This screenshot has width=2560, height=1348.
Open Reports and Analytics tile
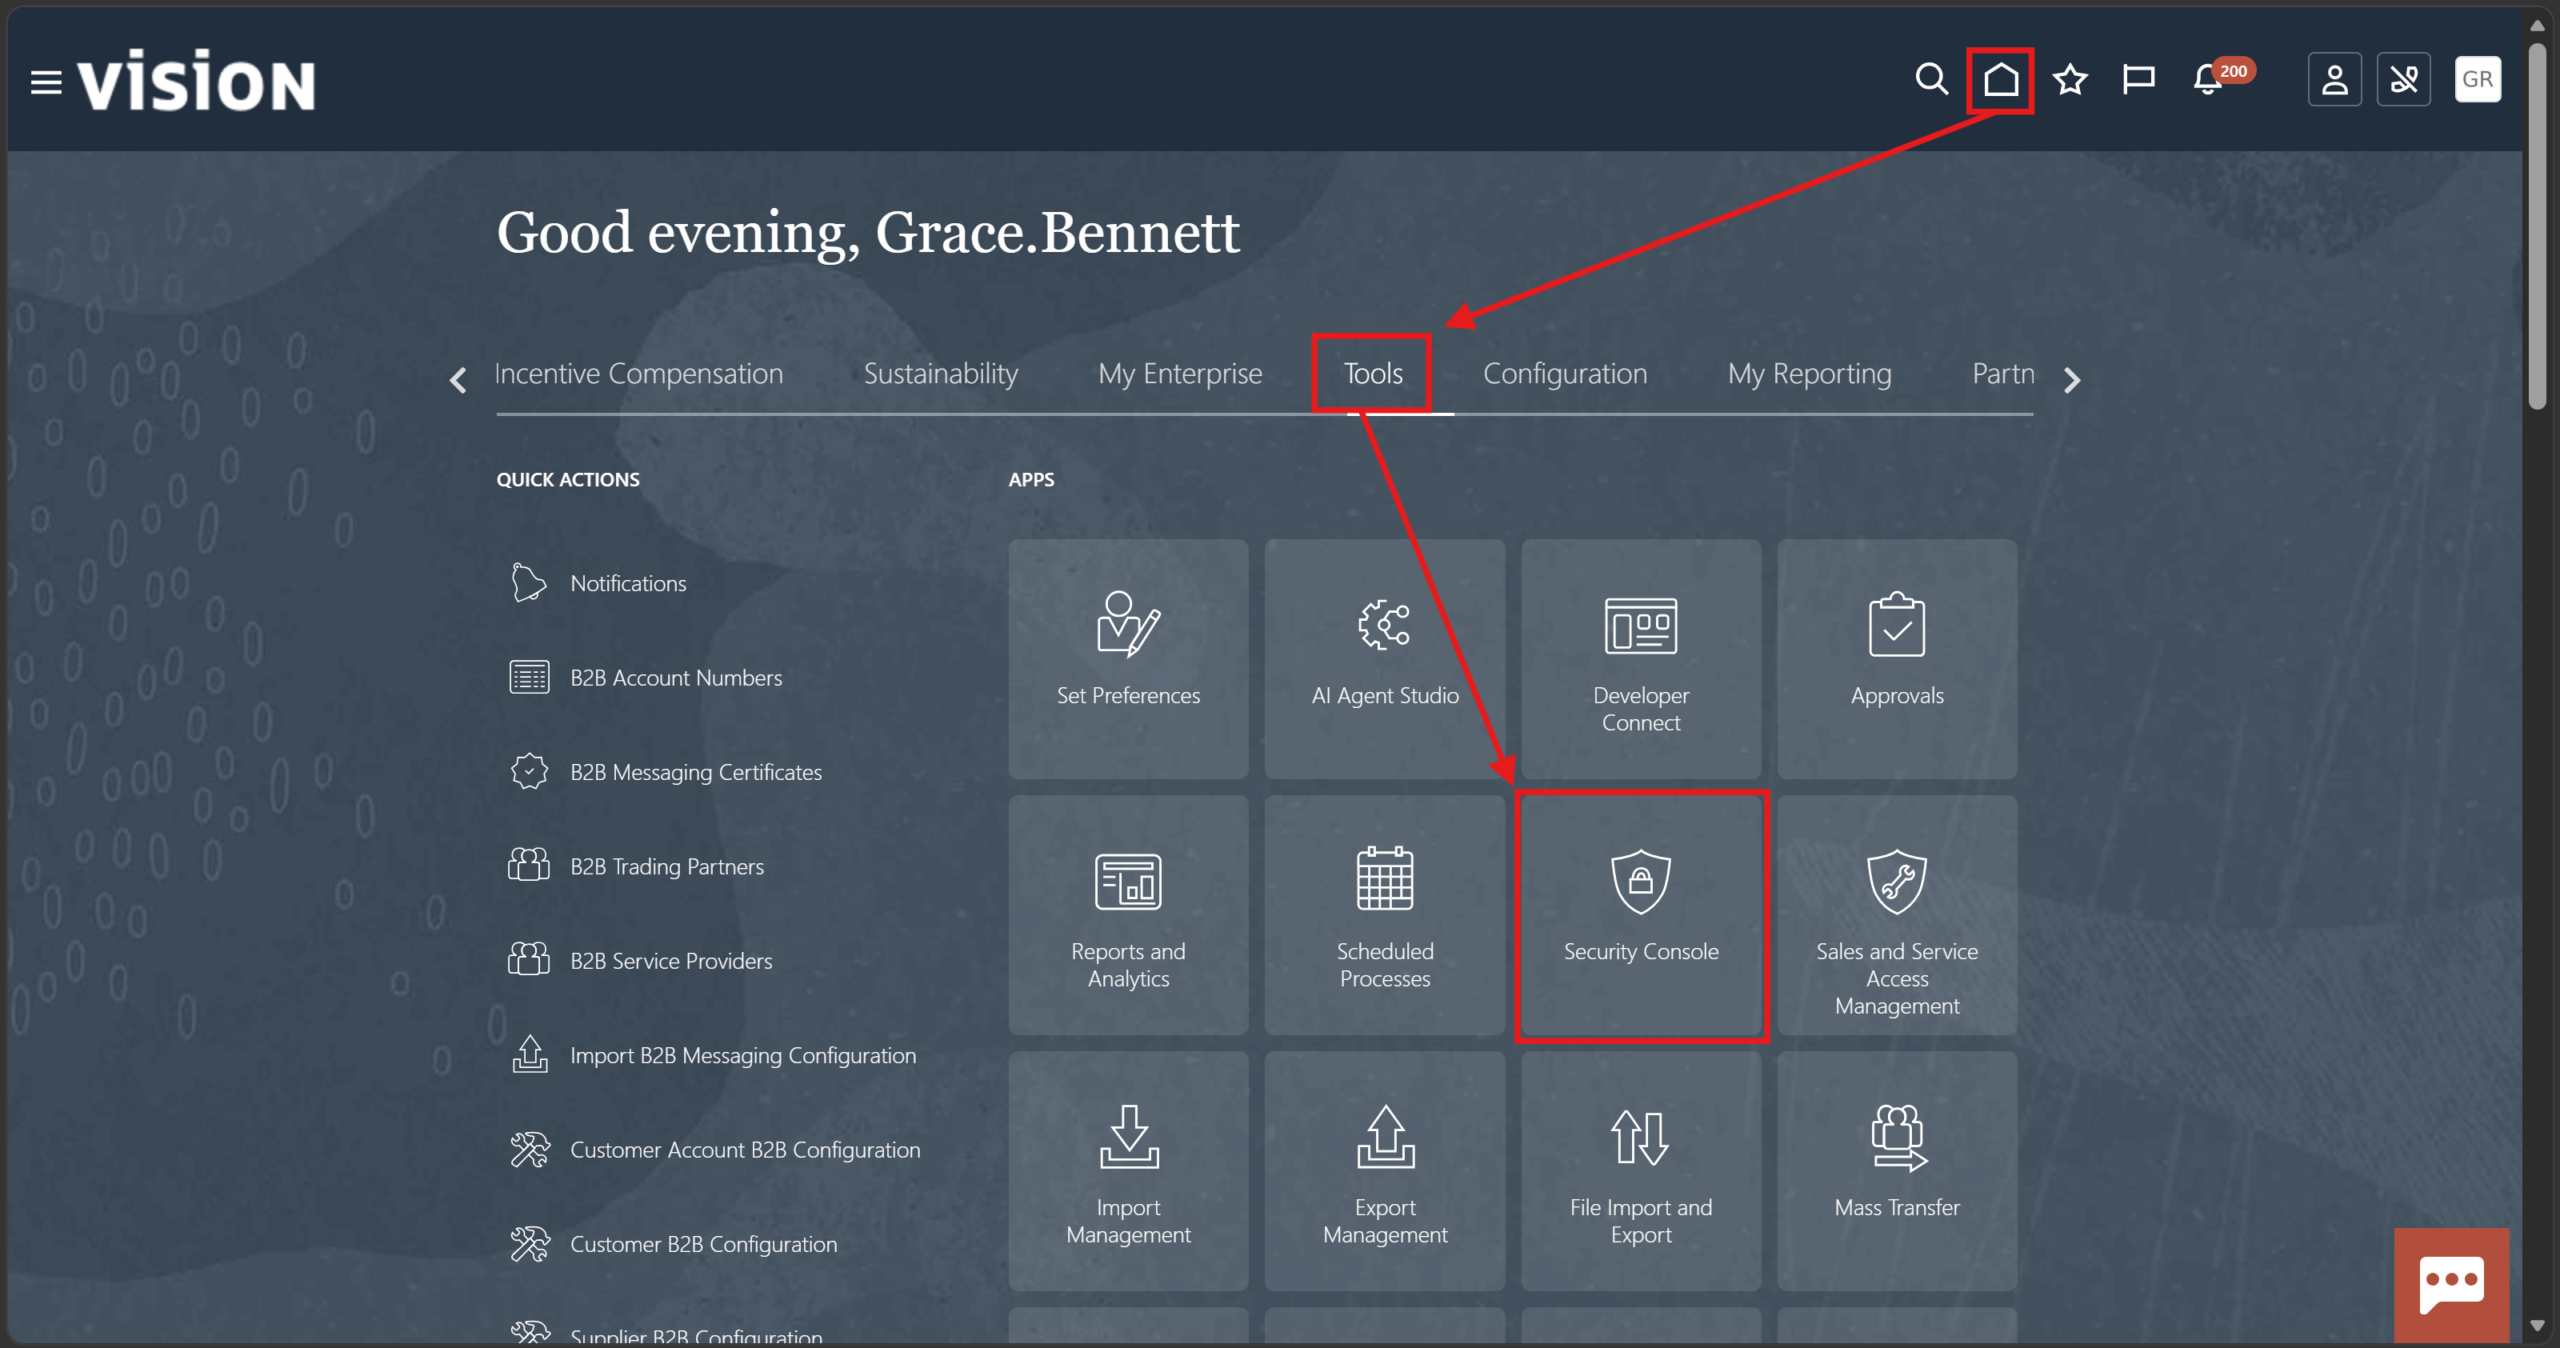(x=1128, y=915)
